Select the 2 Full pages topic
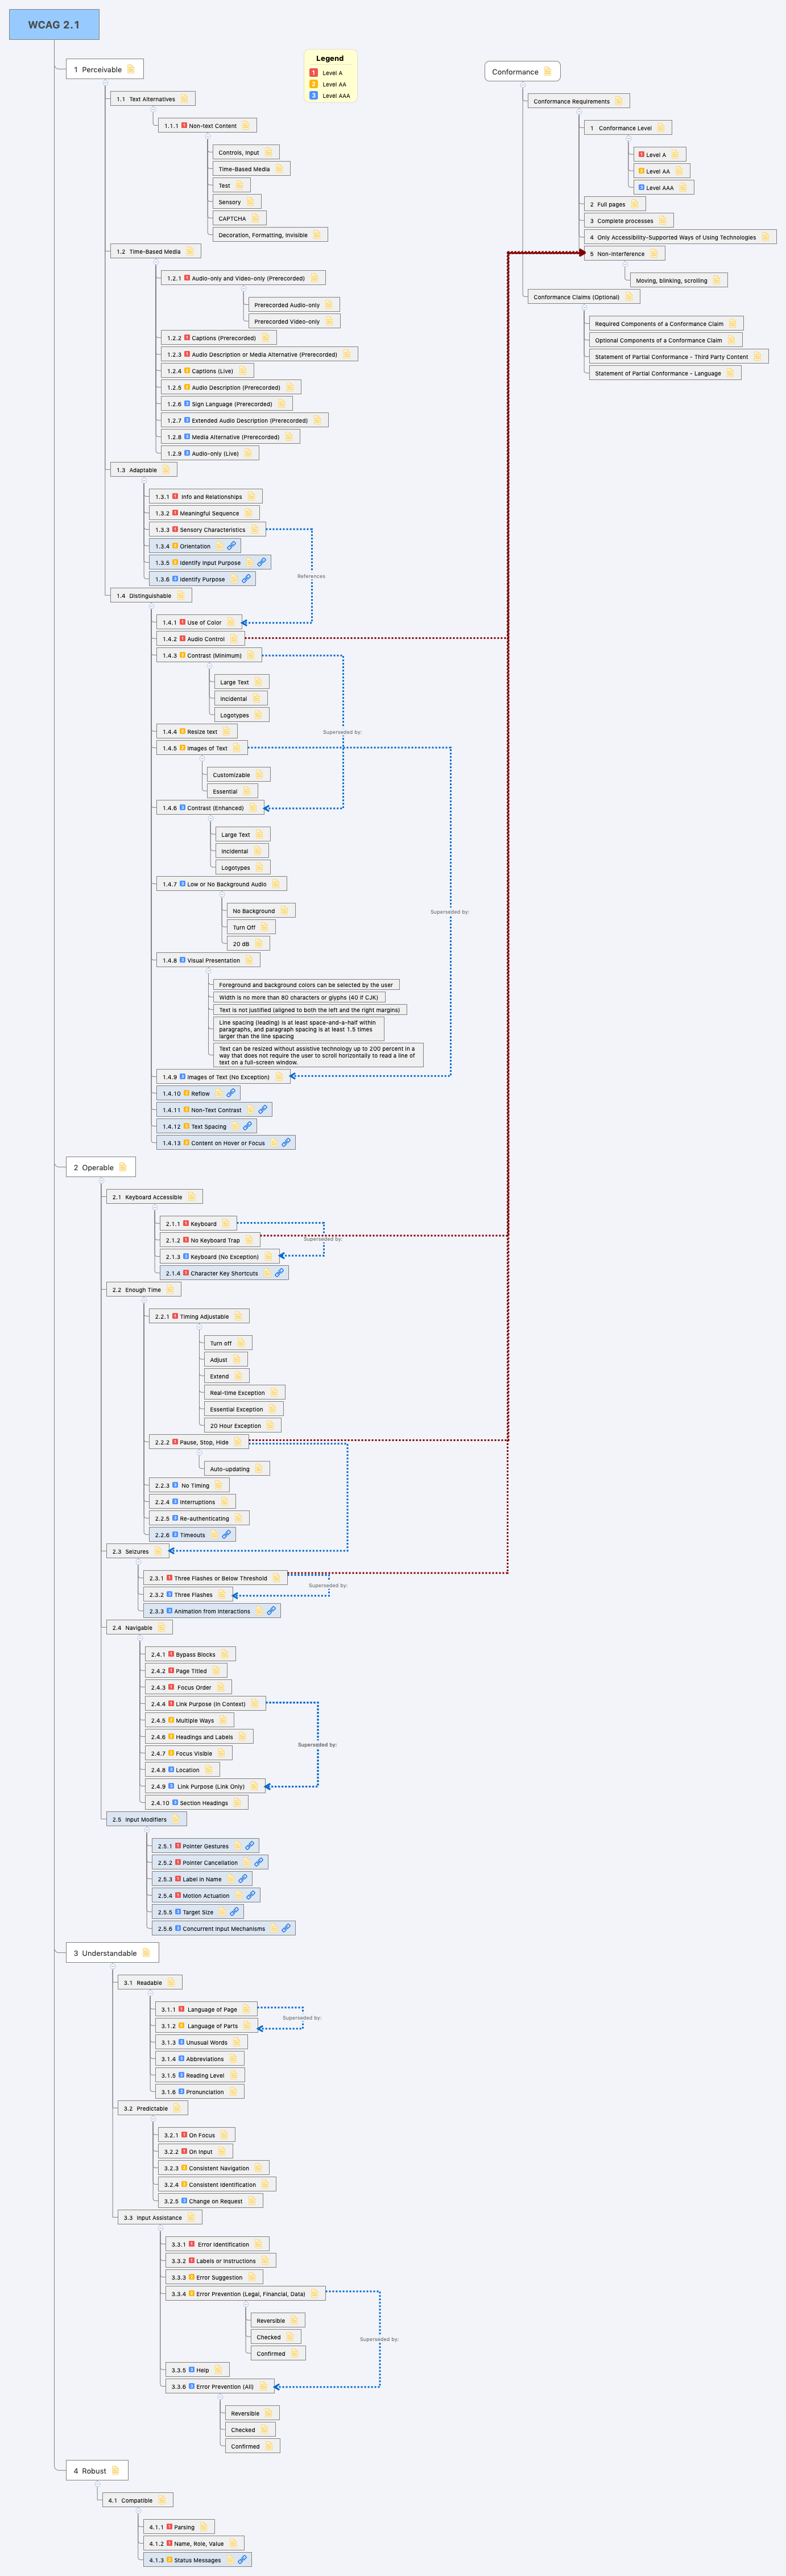The image size is (786, 2576). tap(614, 204)
